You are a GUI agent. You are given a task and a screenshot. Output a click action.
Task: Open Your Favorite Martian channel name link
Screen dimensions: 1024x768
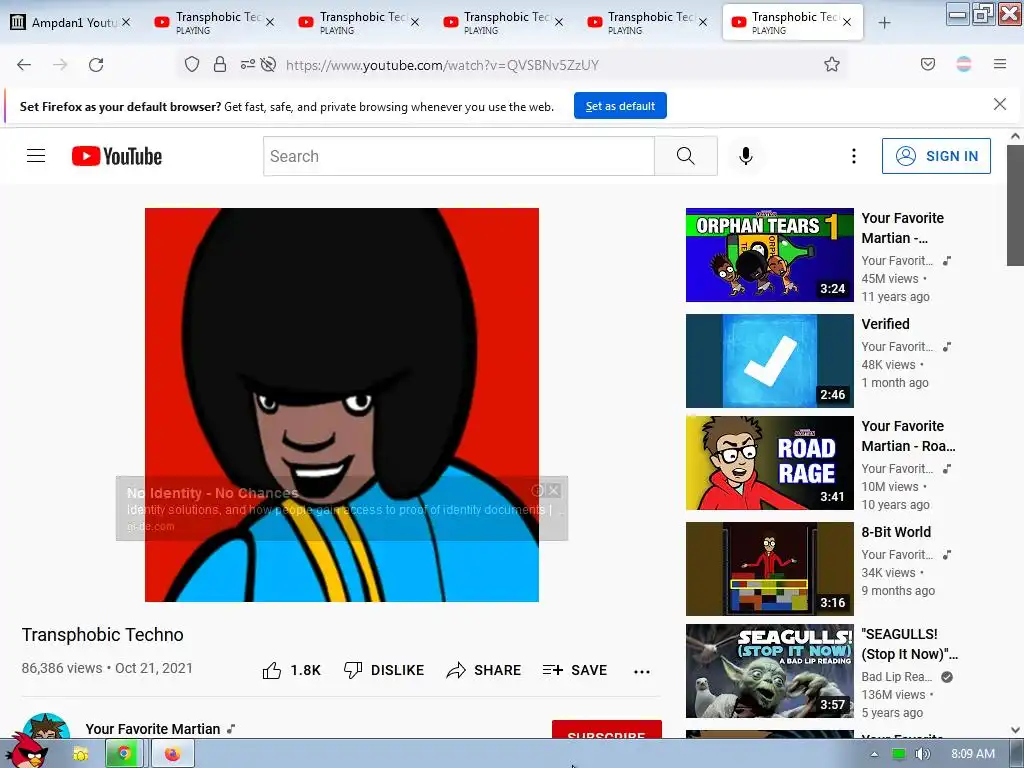click(153, 729)
